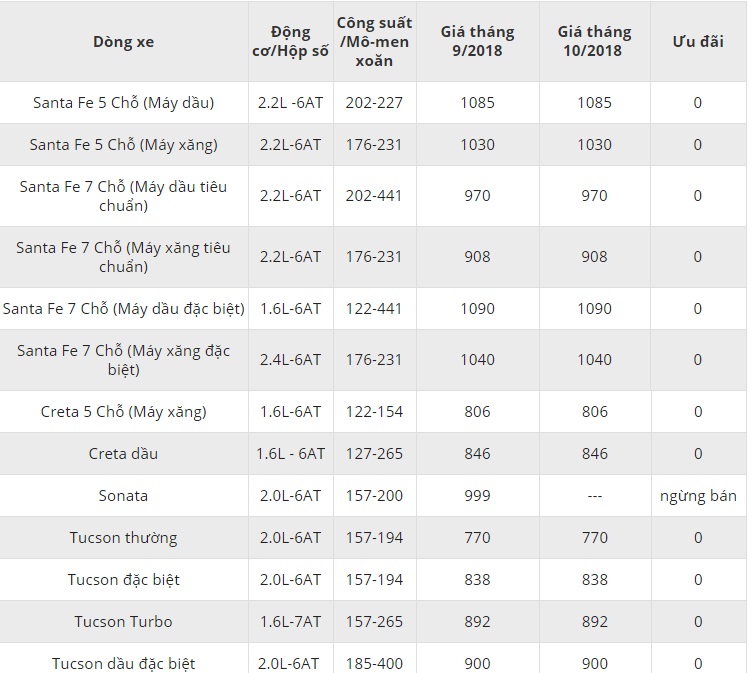Click the '1.6L-7AT' engine cell
Viewport: 752px width, 673px height.
pos(290,621)
